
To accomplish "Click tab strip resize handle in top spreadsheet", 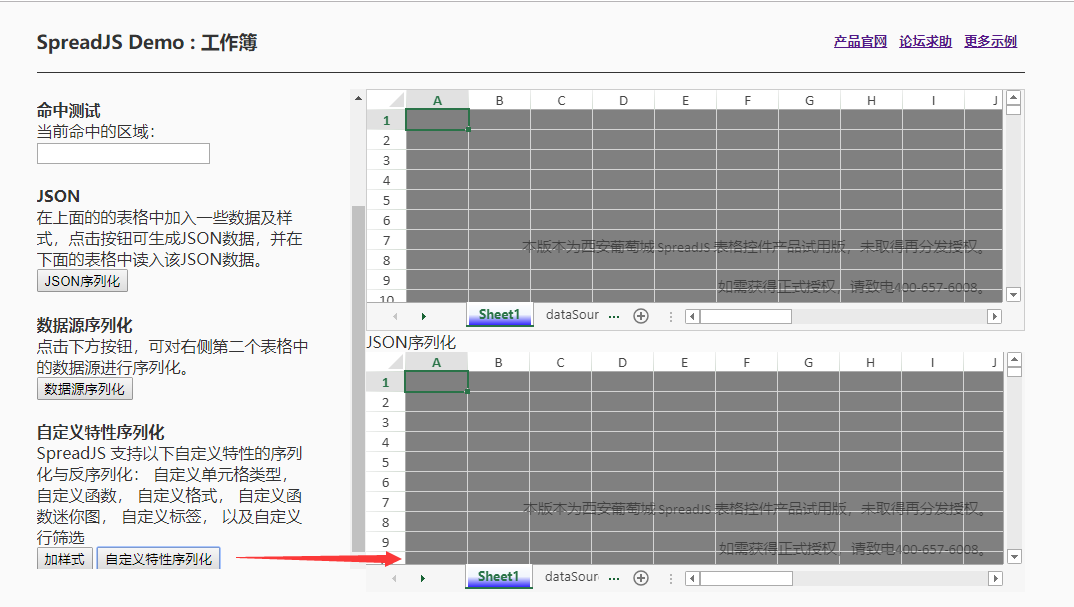I will [671, 317].
